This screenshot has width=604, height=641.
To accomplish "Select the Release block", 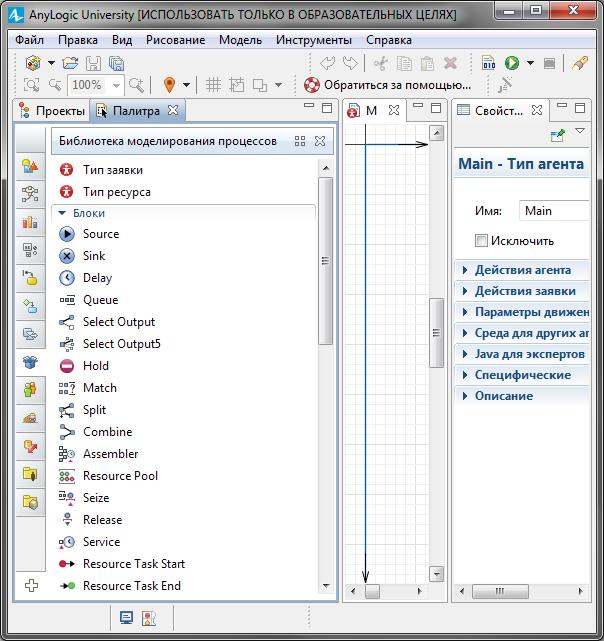I will [102, 520].
